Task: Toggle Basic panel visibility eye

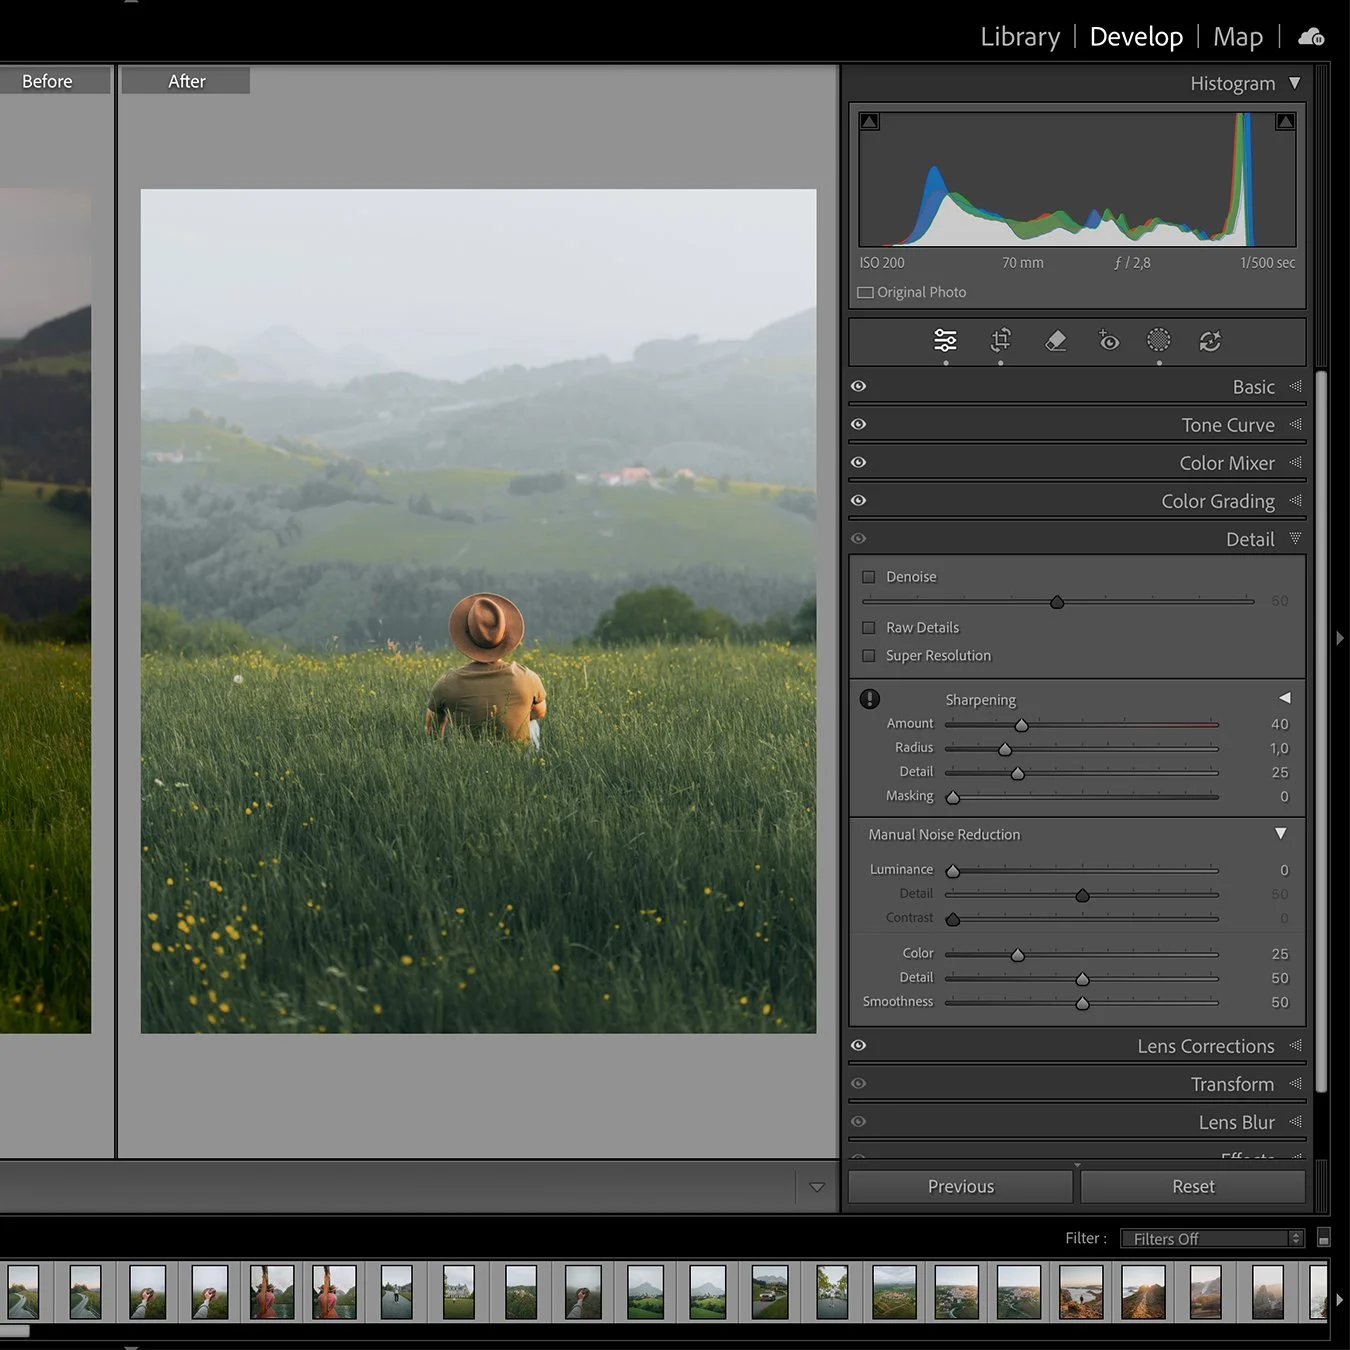Action: click(x=858, y=386)
